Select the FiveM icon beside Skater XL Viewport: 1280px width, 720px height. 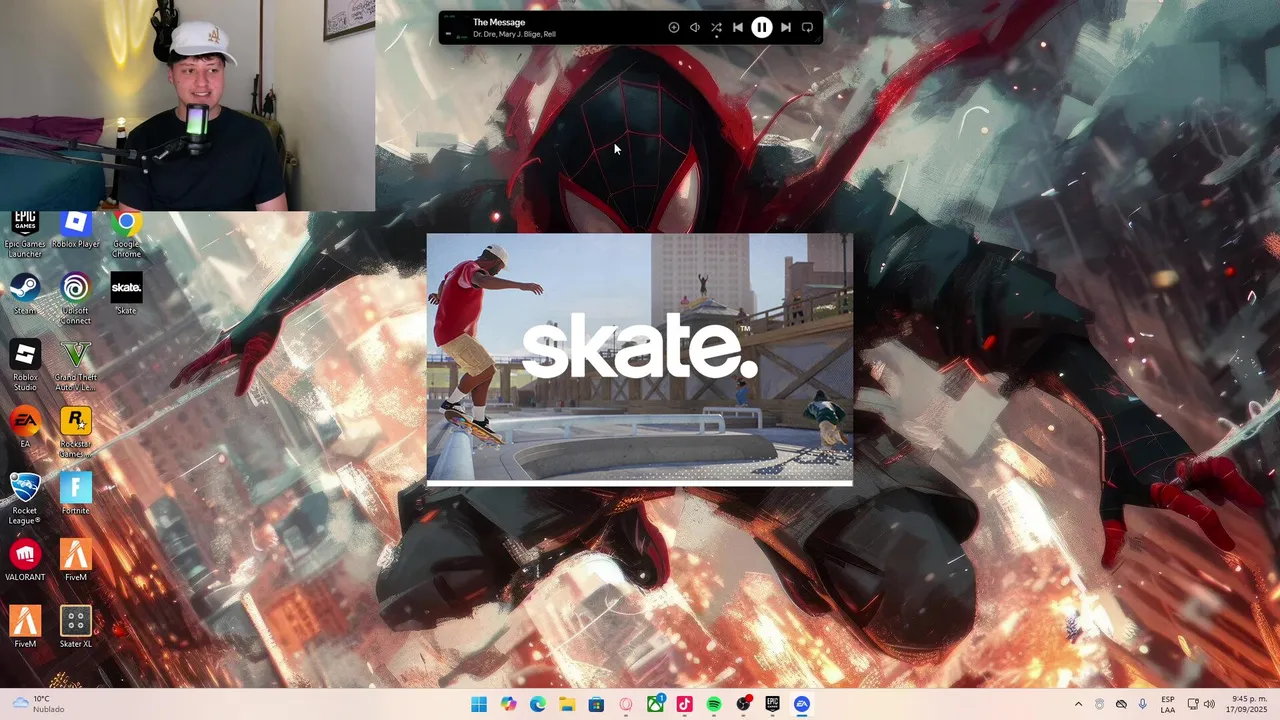[x=25, y=626]
